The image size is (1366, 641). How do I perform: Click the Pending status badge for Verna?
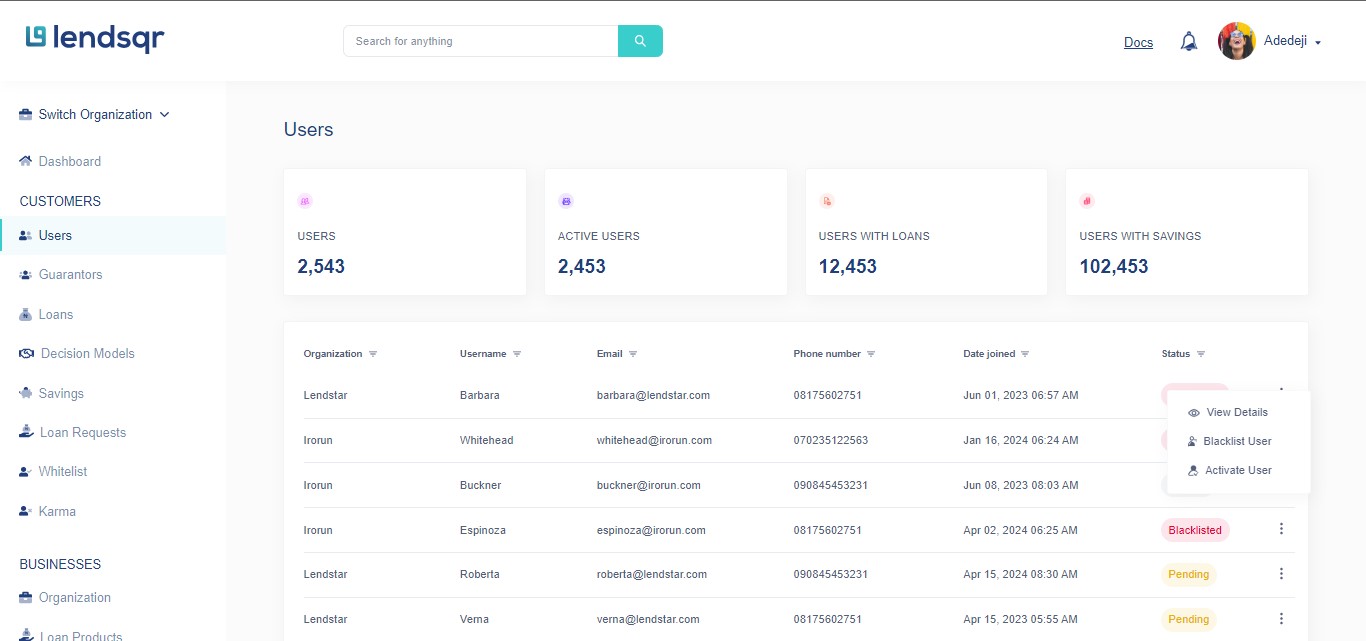coord(1189,619)
